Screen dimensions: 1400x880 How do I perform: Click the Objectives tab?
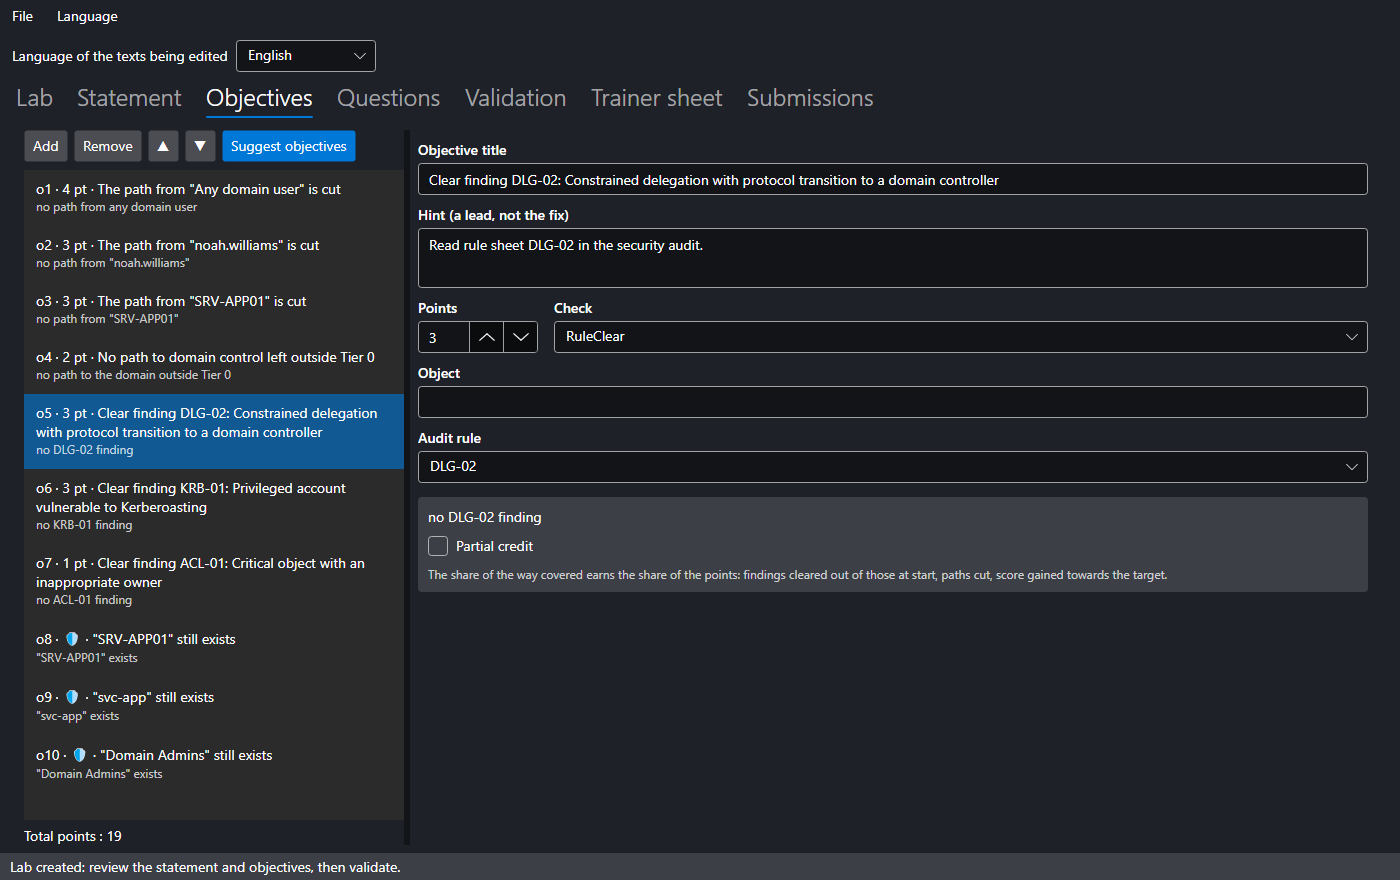(259, 98)
